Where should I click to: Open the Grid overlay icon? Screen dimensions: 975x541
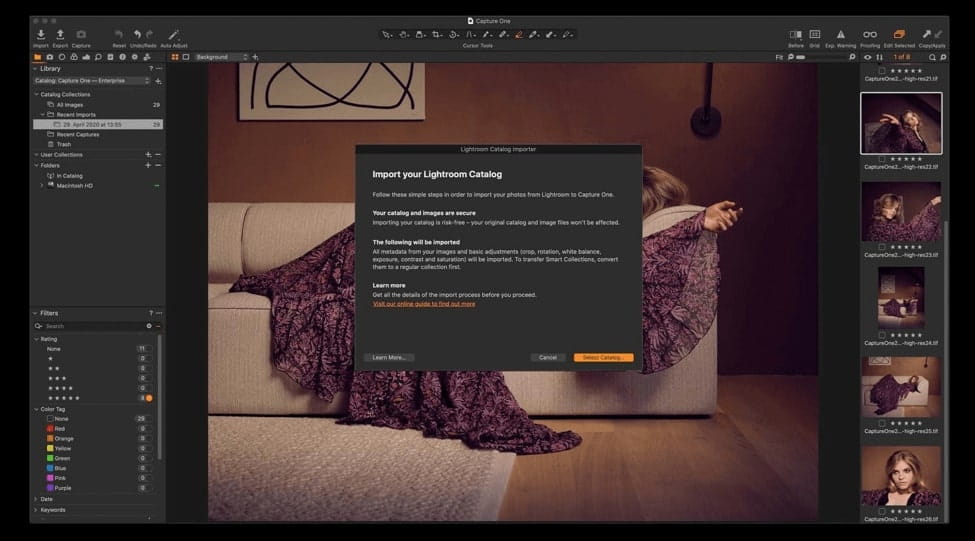[815, 35]
